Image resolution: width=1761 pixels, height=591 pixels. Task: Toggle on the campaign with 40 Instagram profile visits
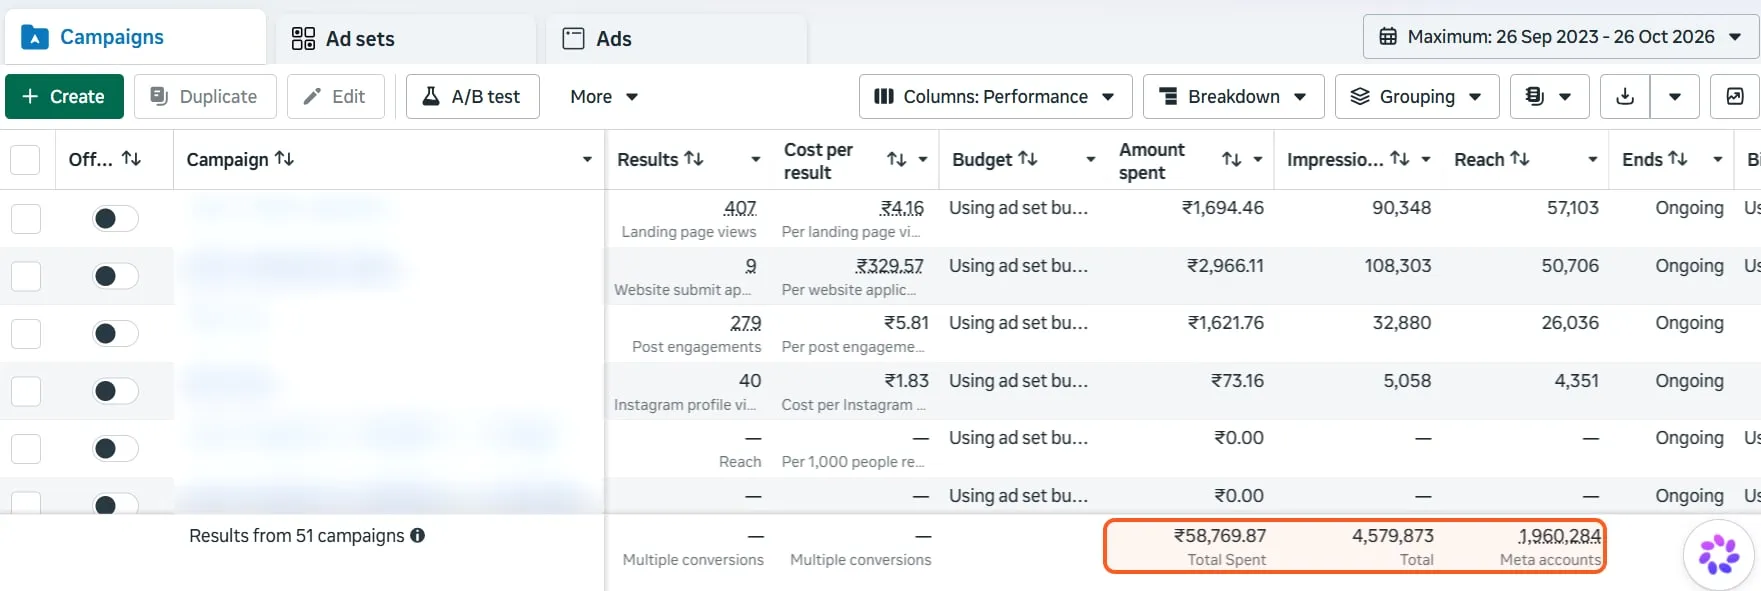(115, 391)
